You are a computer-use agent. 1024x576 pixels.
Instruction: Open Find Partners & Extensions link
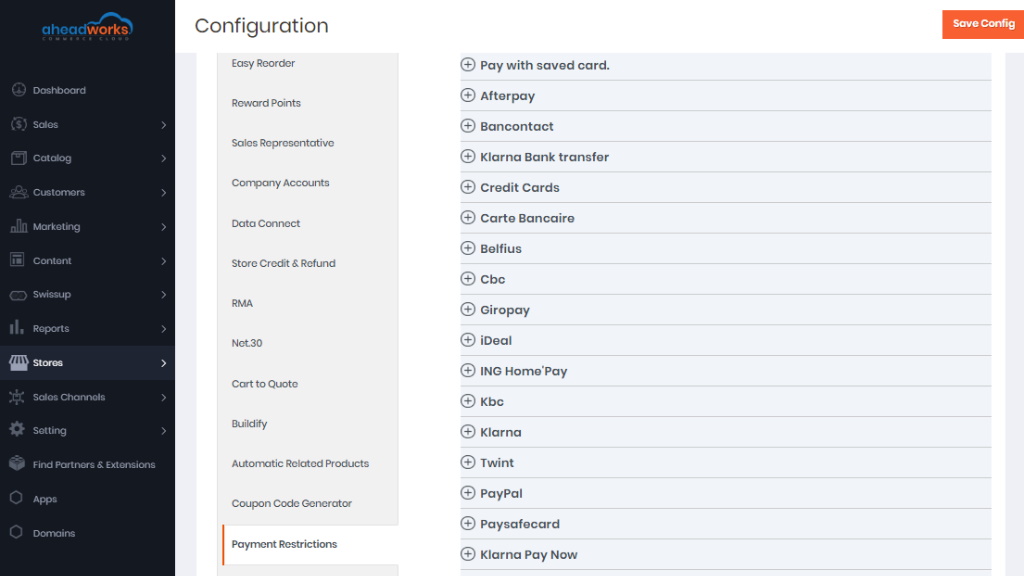click(x=94, y=464)
